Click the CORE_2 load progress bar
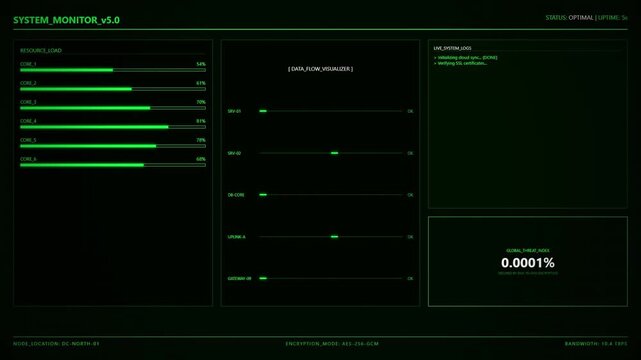Viewport: 641px width, 360px height. point(113,89)
